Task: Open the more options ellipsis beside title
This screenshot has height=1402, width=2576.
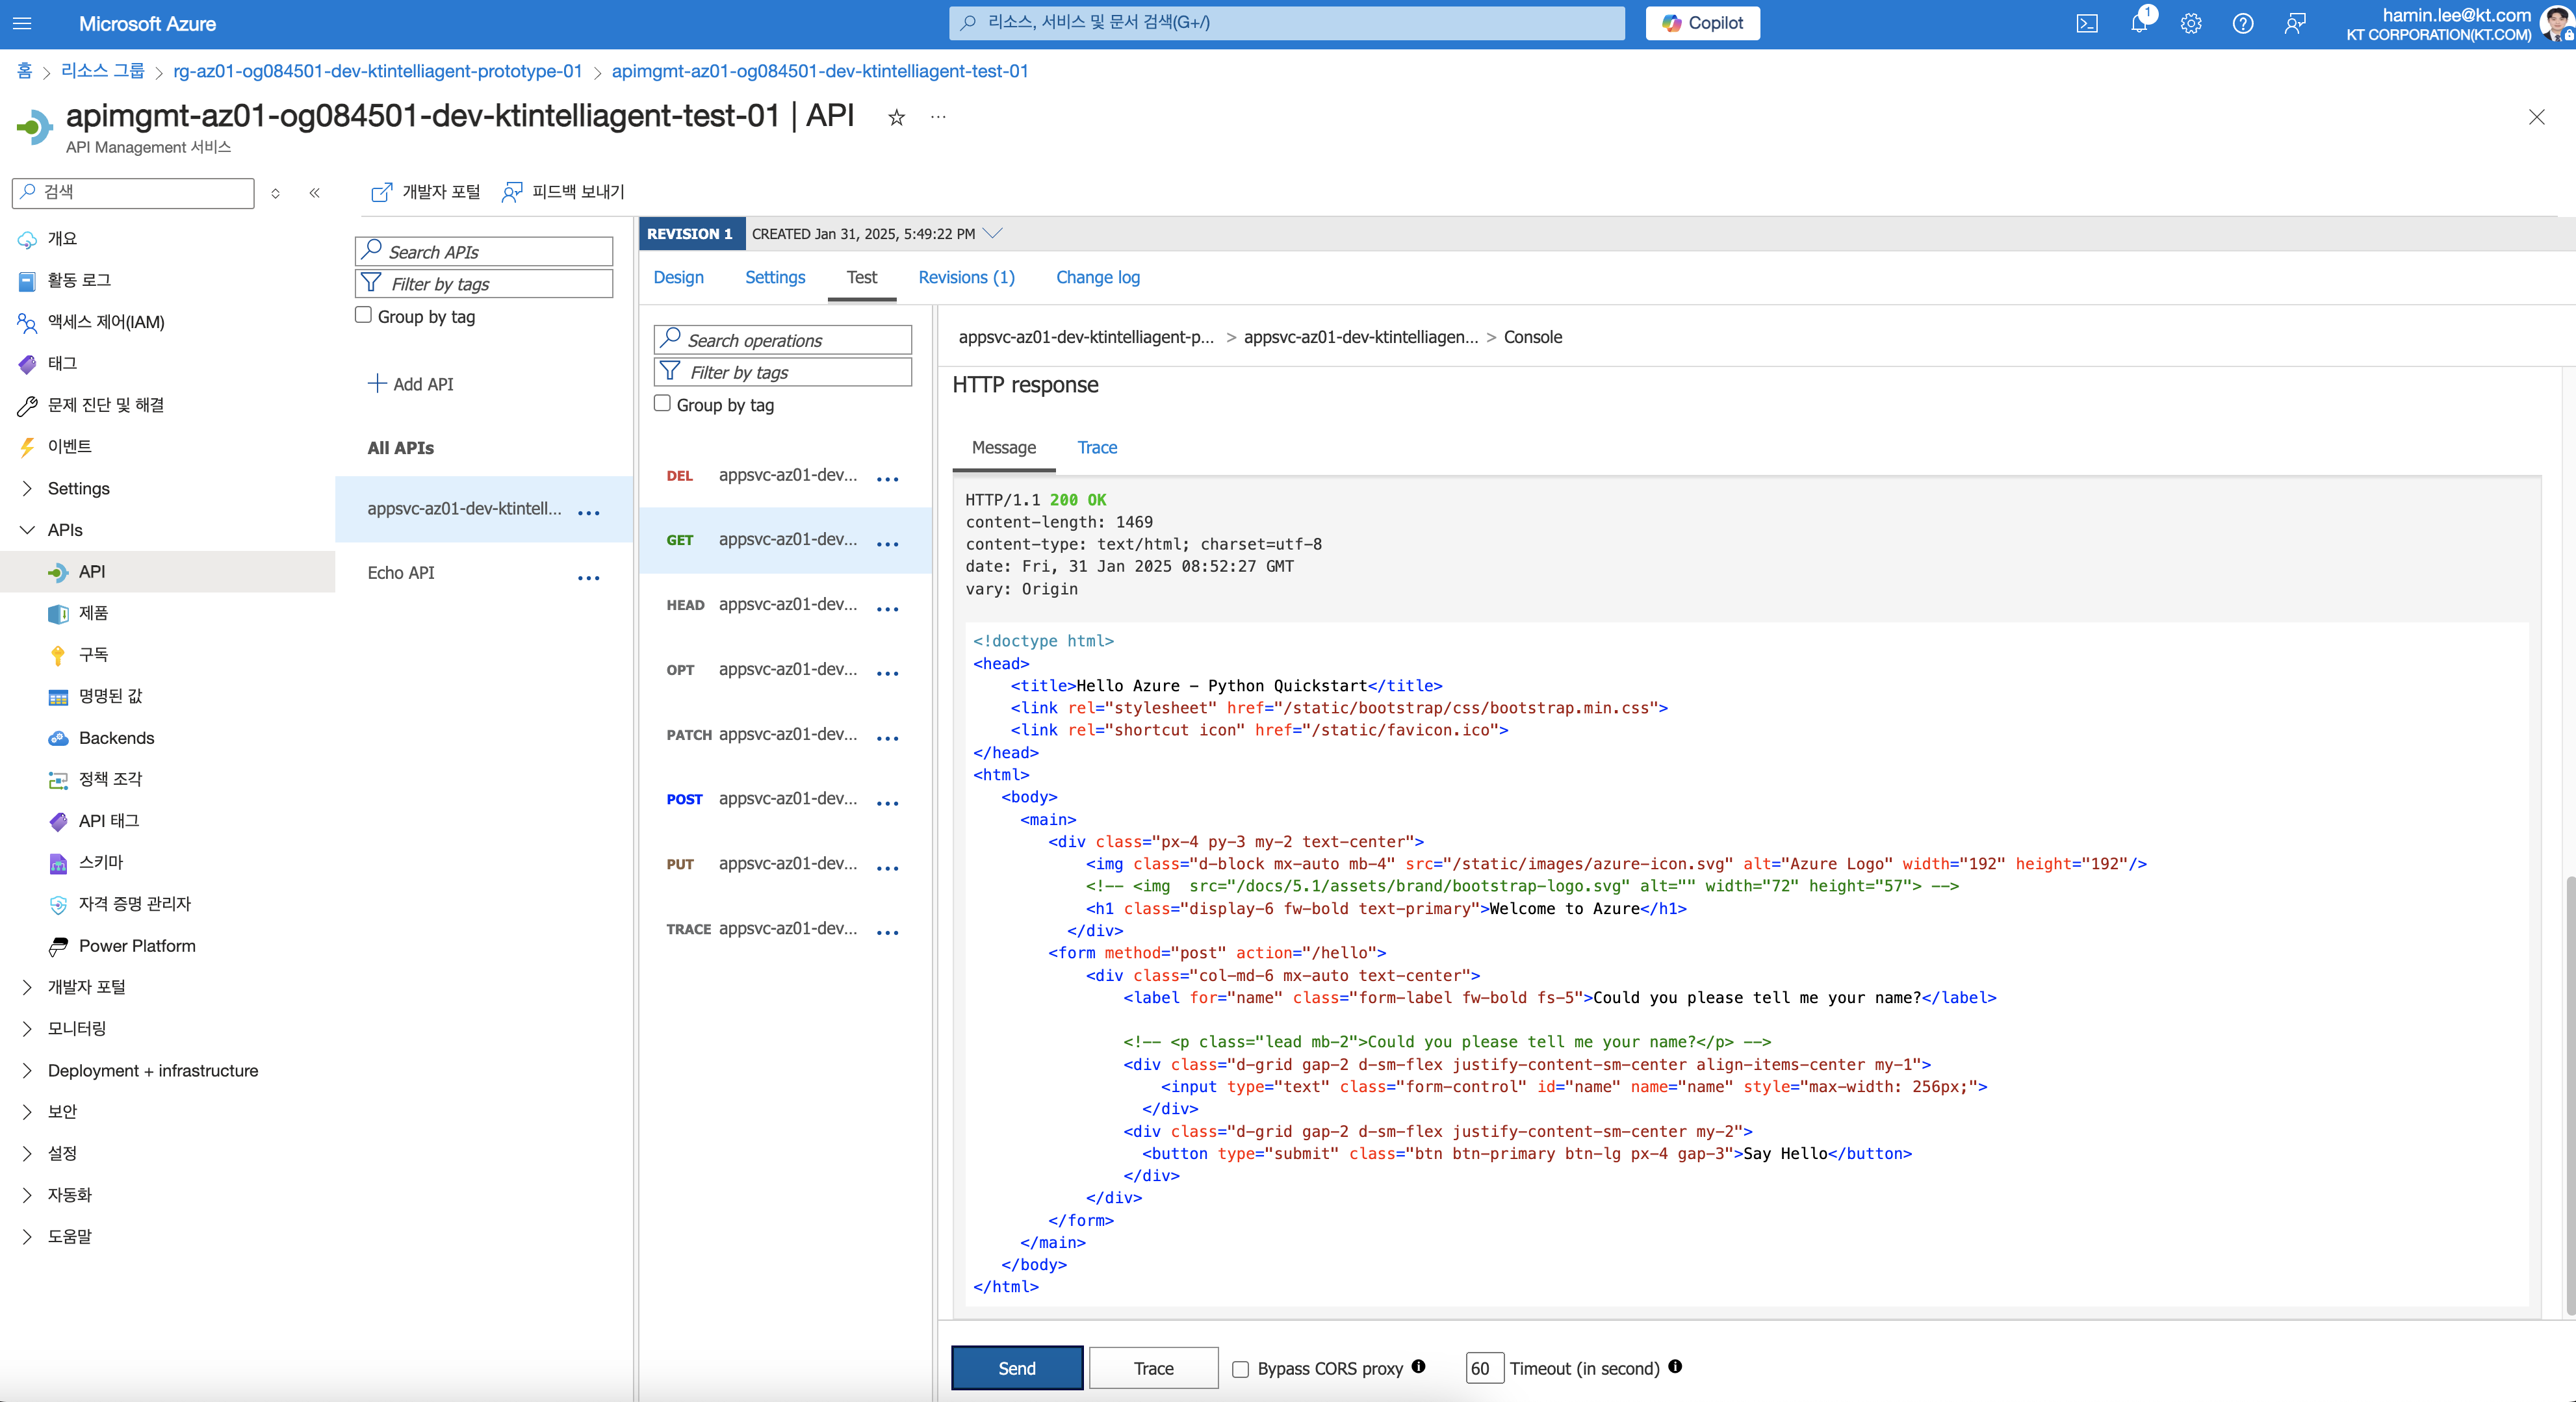Action: [x=938, y=117]
